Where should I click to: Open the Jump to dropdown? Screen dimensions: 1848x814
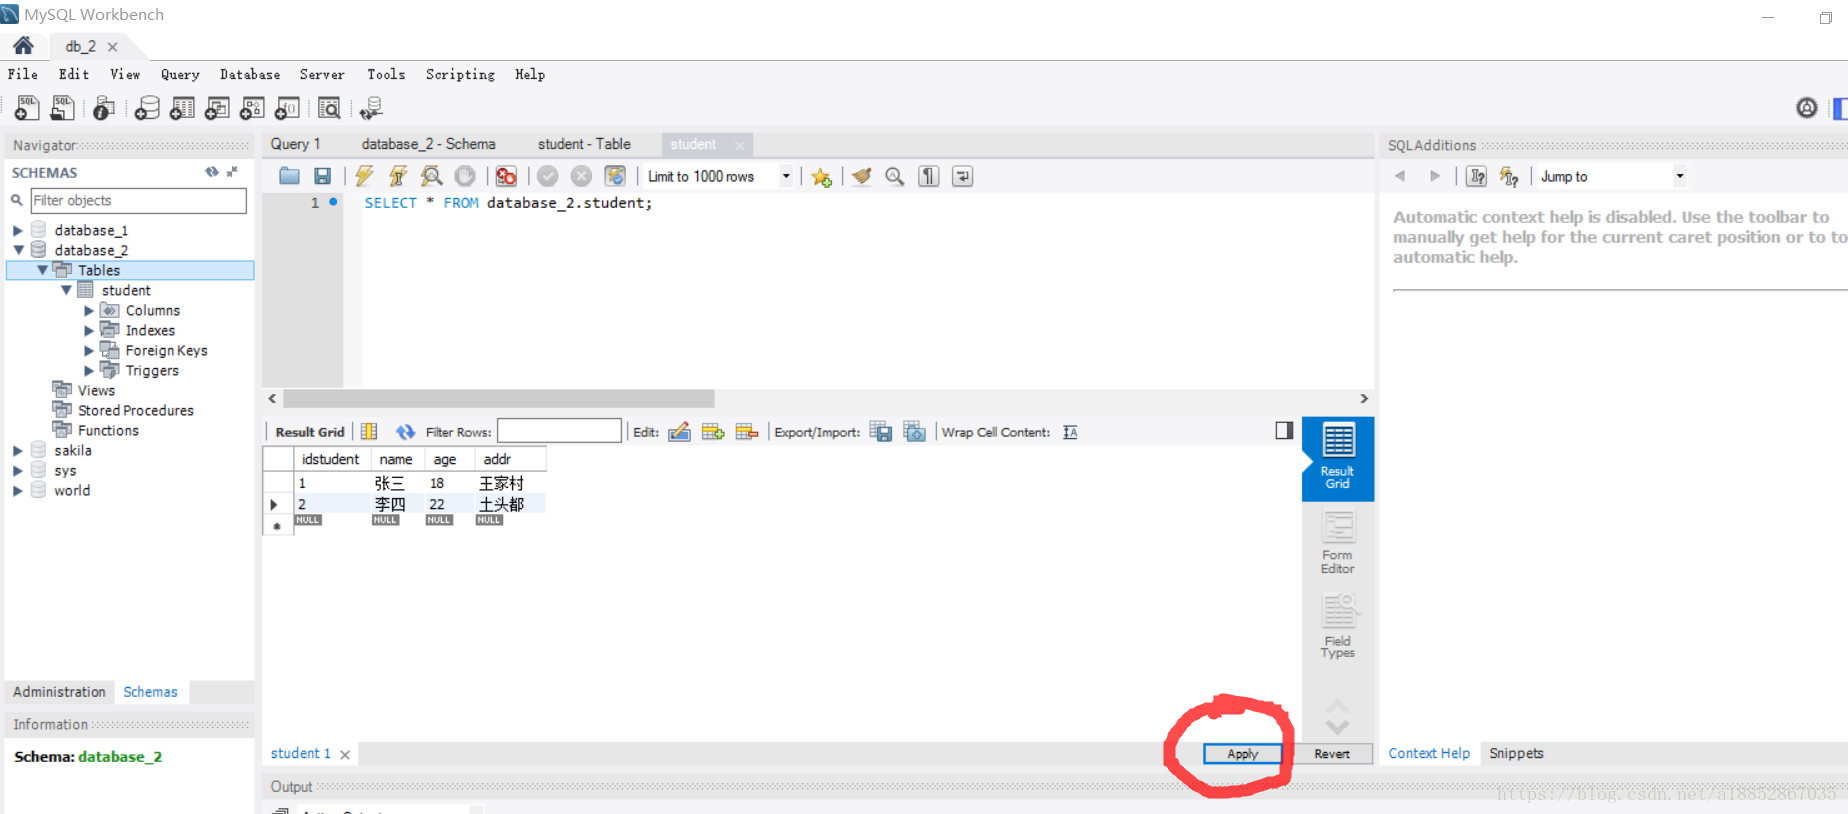point(1680,176)
